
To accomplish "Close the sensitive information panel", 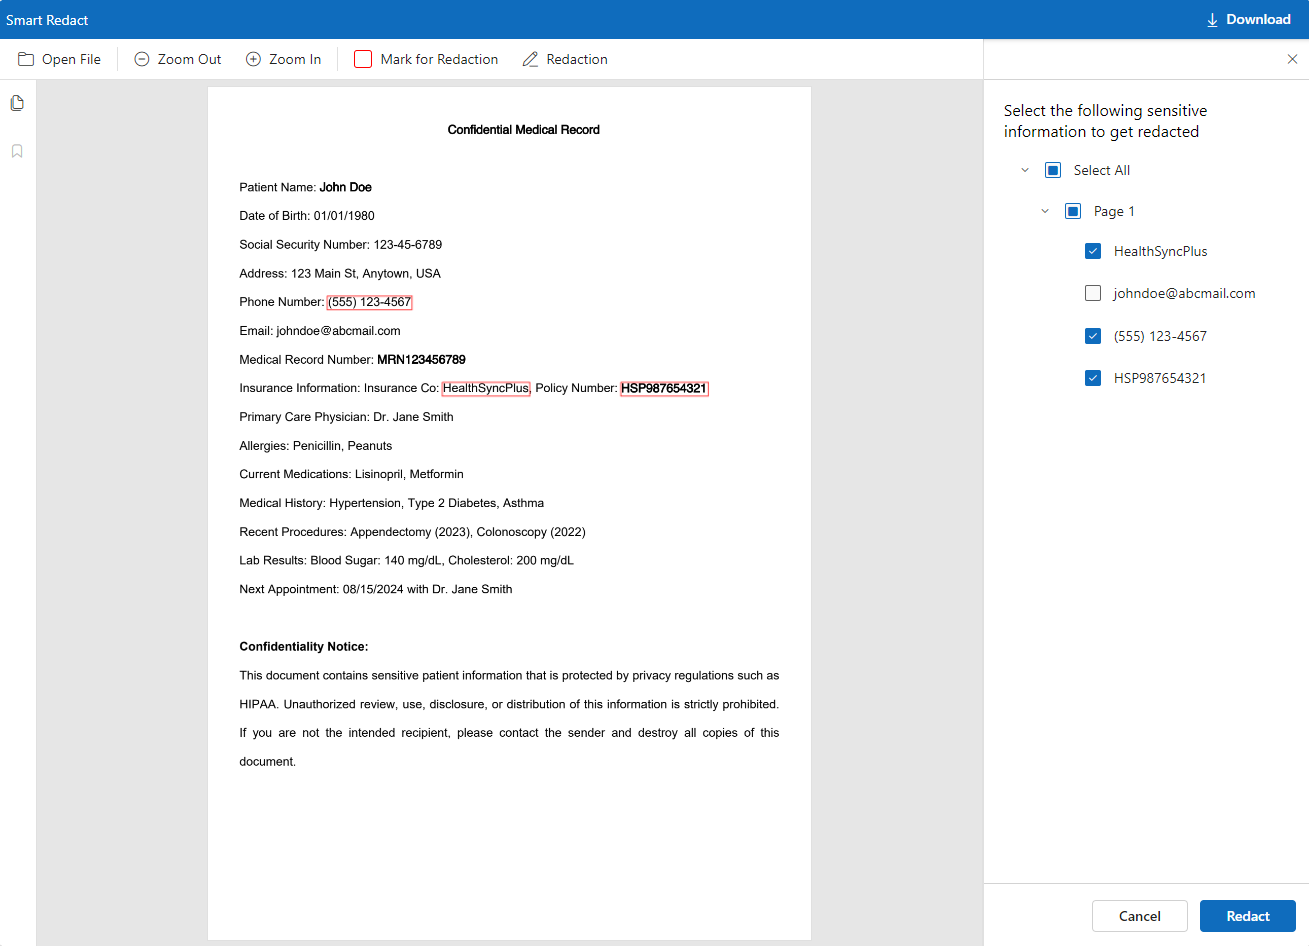I will [x=1292, y=59].
